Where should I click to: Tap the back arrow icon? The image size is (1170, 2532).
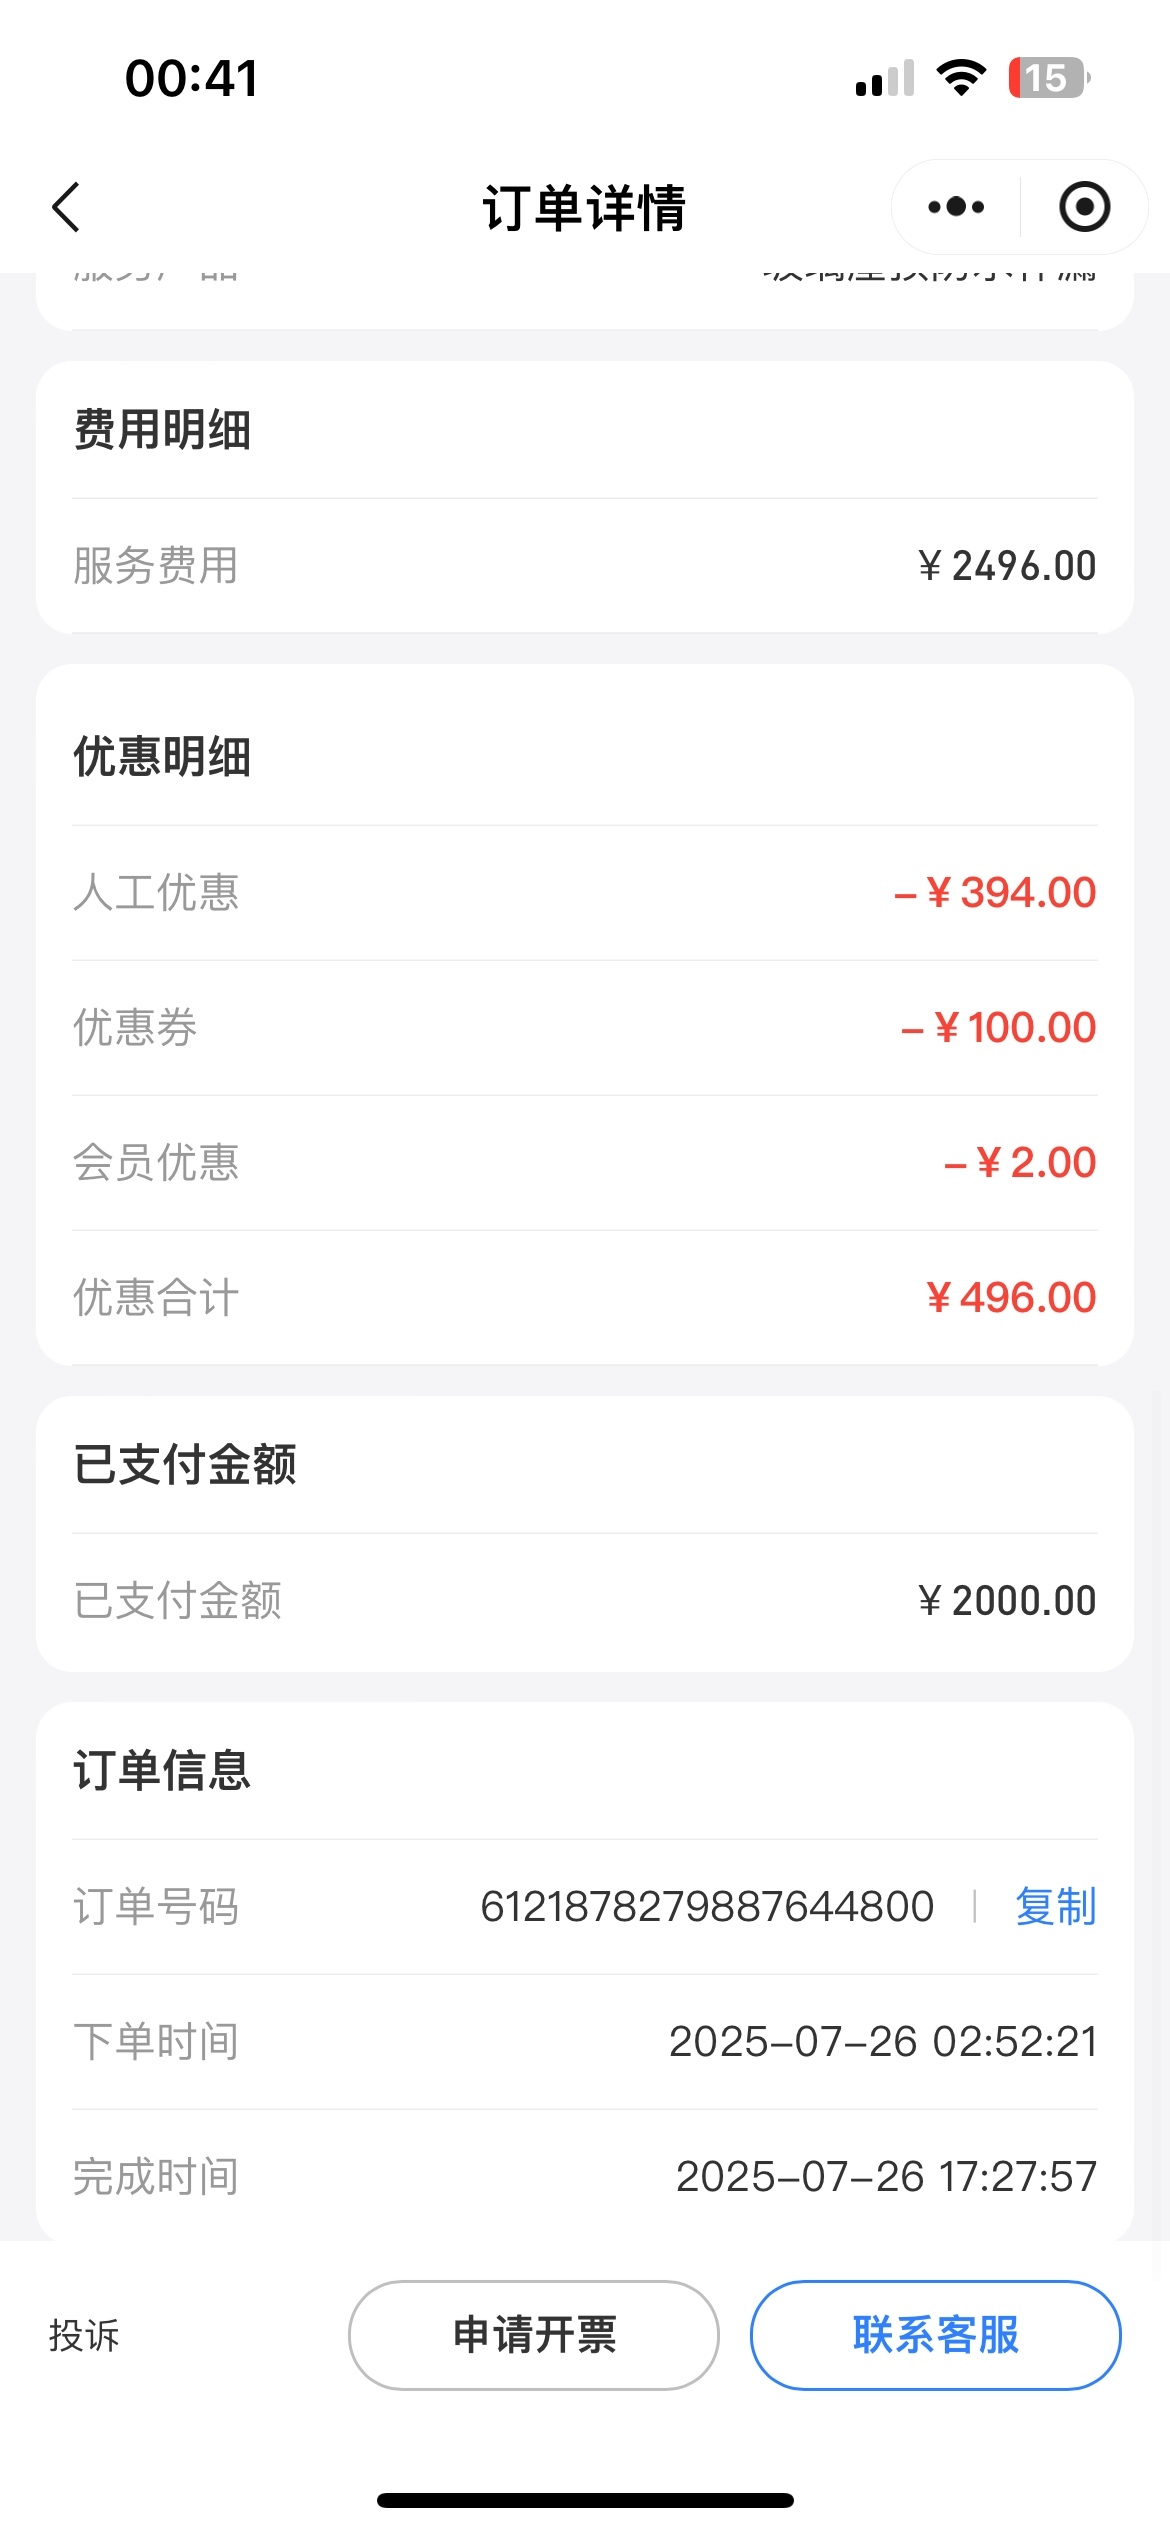click(66, 208)
